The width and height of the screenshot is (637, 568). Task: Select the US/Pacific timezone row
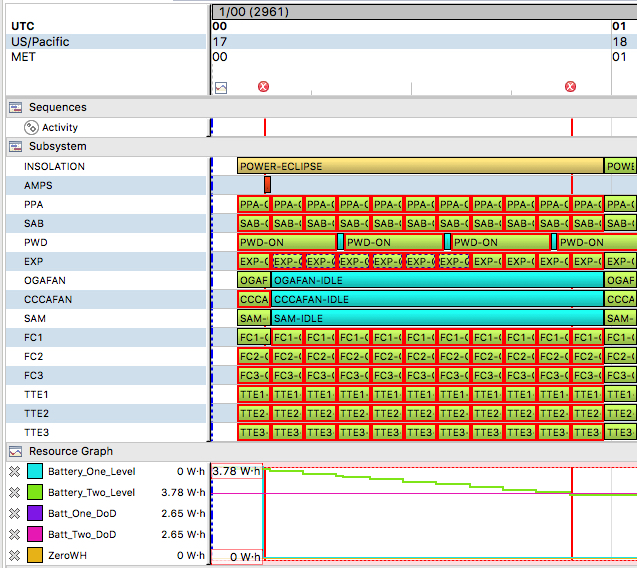click(40, 42)
